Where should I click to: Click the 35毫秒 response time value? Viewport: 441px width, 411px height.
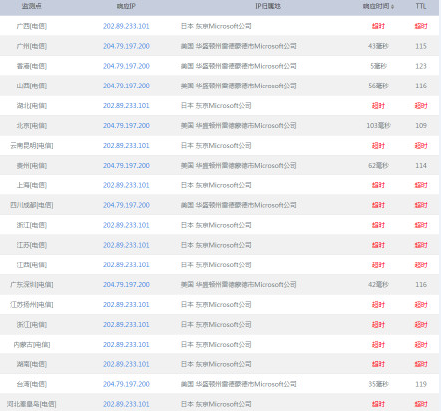tap(378, 384)
